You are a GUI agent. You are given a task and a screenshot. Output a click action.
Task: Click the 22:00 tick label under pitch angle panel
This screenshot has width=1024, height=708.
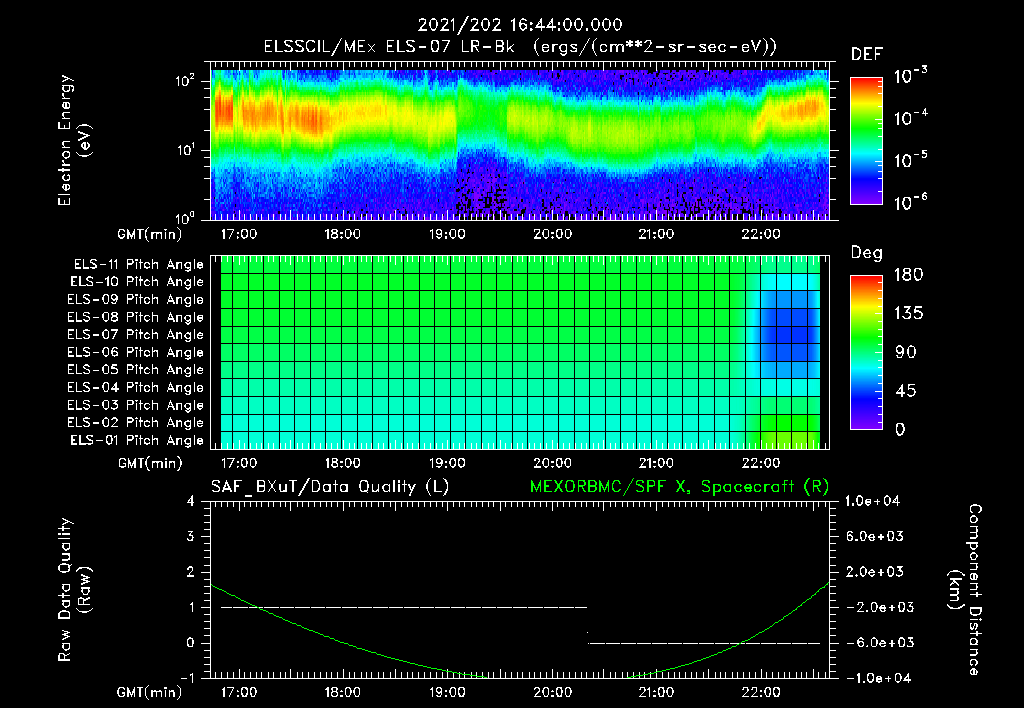761,463
